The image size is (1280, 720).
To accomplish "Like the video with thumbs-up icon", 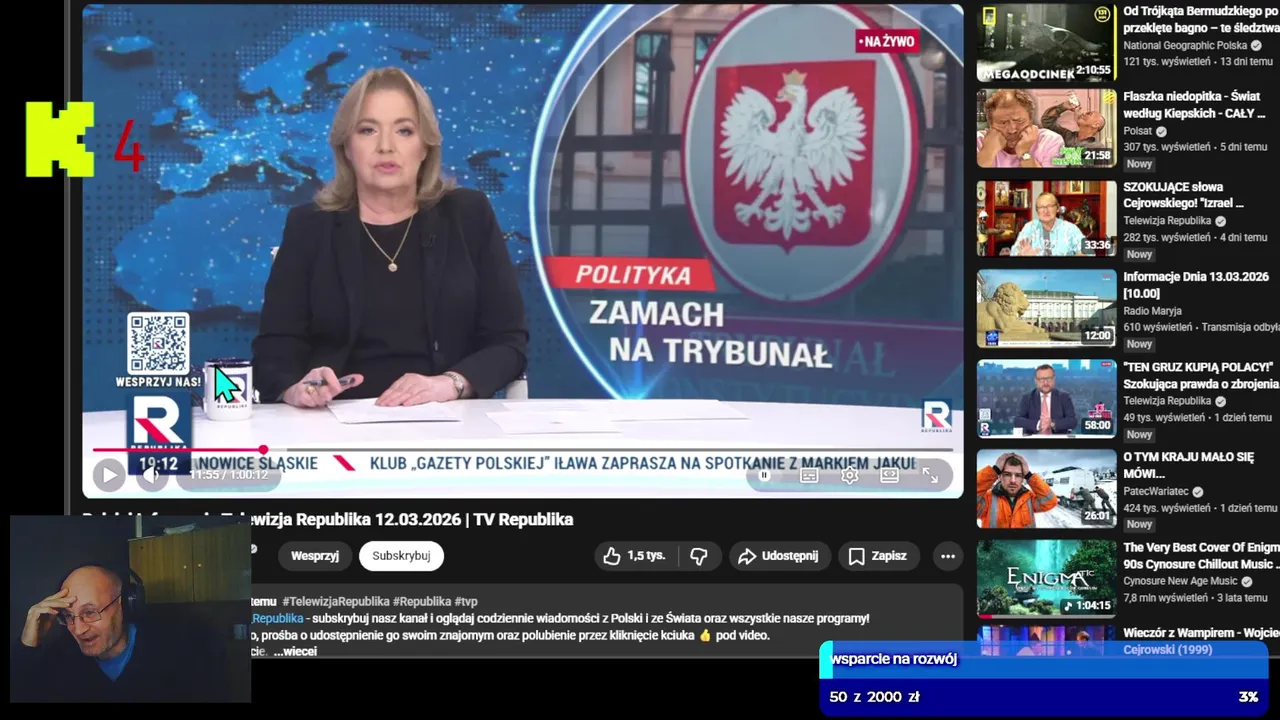I will (612, 556).
